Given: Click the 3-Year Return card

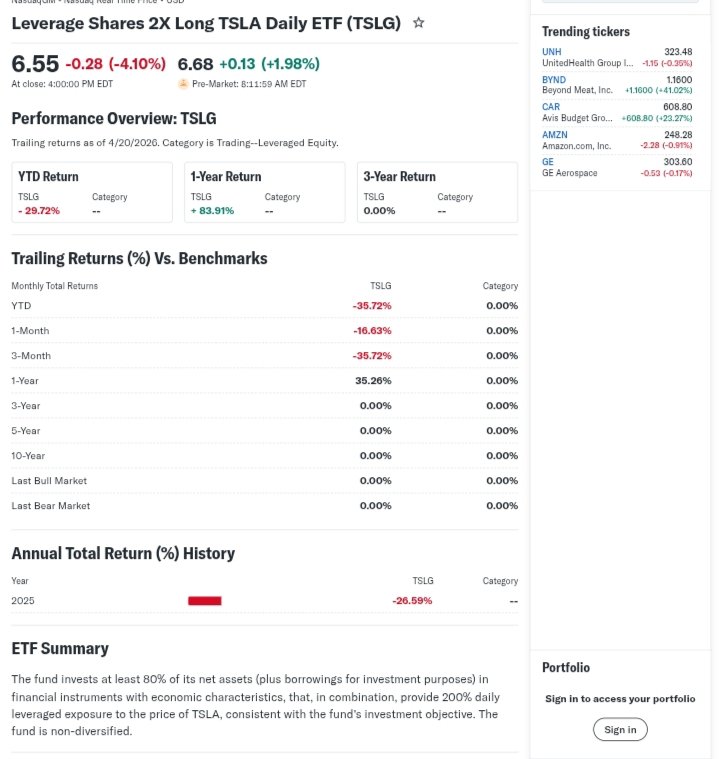Looking at the screenshot, I should tap(437, 192).
